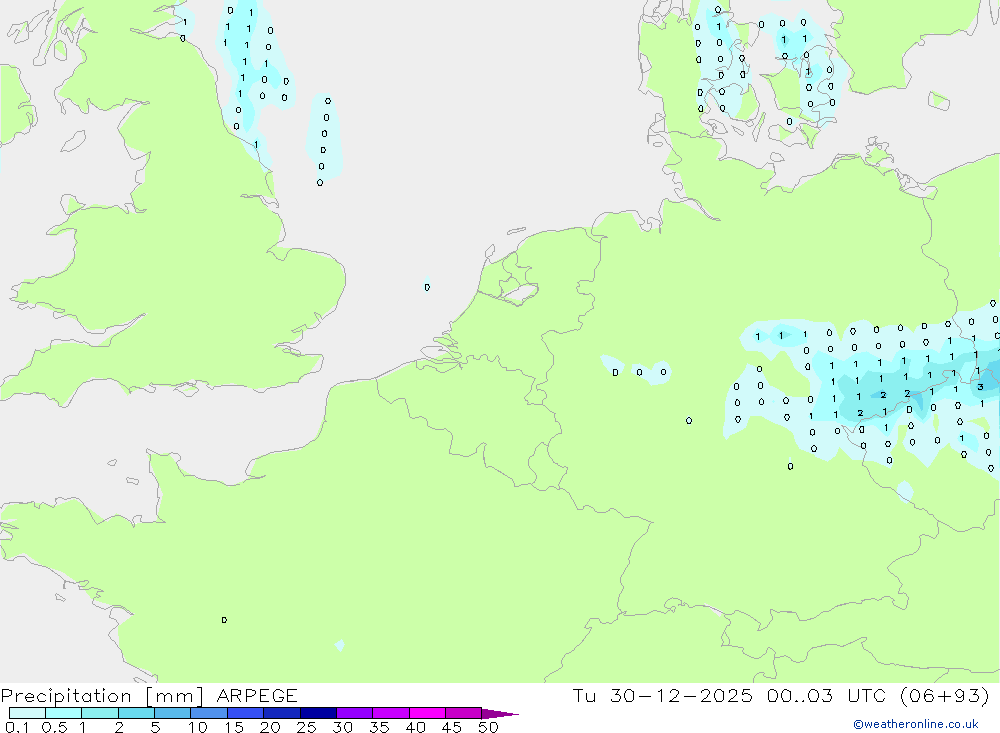Click the '50' legend scale number
Image resolution: width=1000 pixels, height=733 pixels.
pyautogui.click(x=488, y=727)
